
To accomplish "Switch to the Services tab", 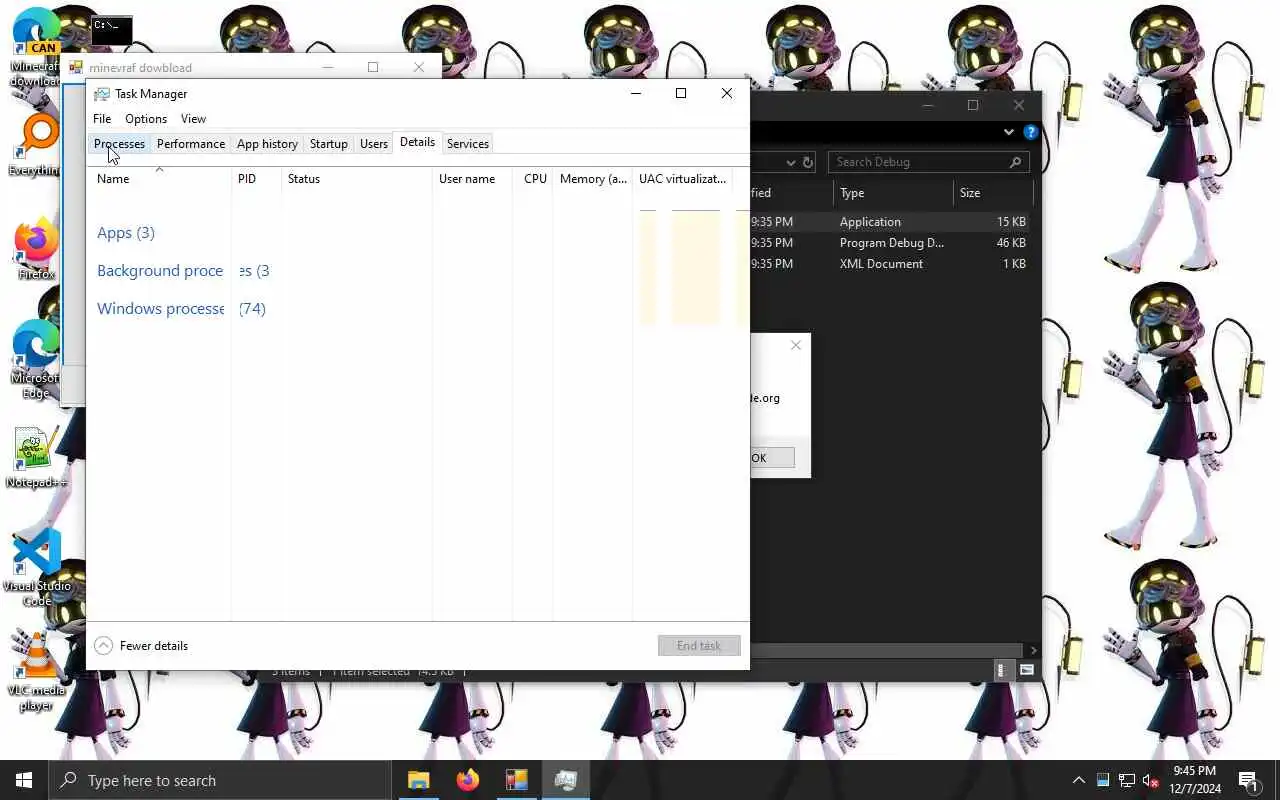I will click(468, 144).
